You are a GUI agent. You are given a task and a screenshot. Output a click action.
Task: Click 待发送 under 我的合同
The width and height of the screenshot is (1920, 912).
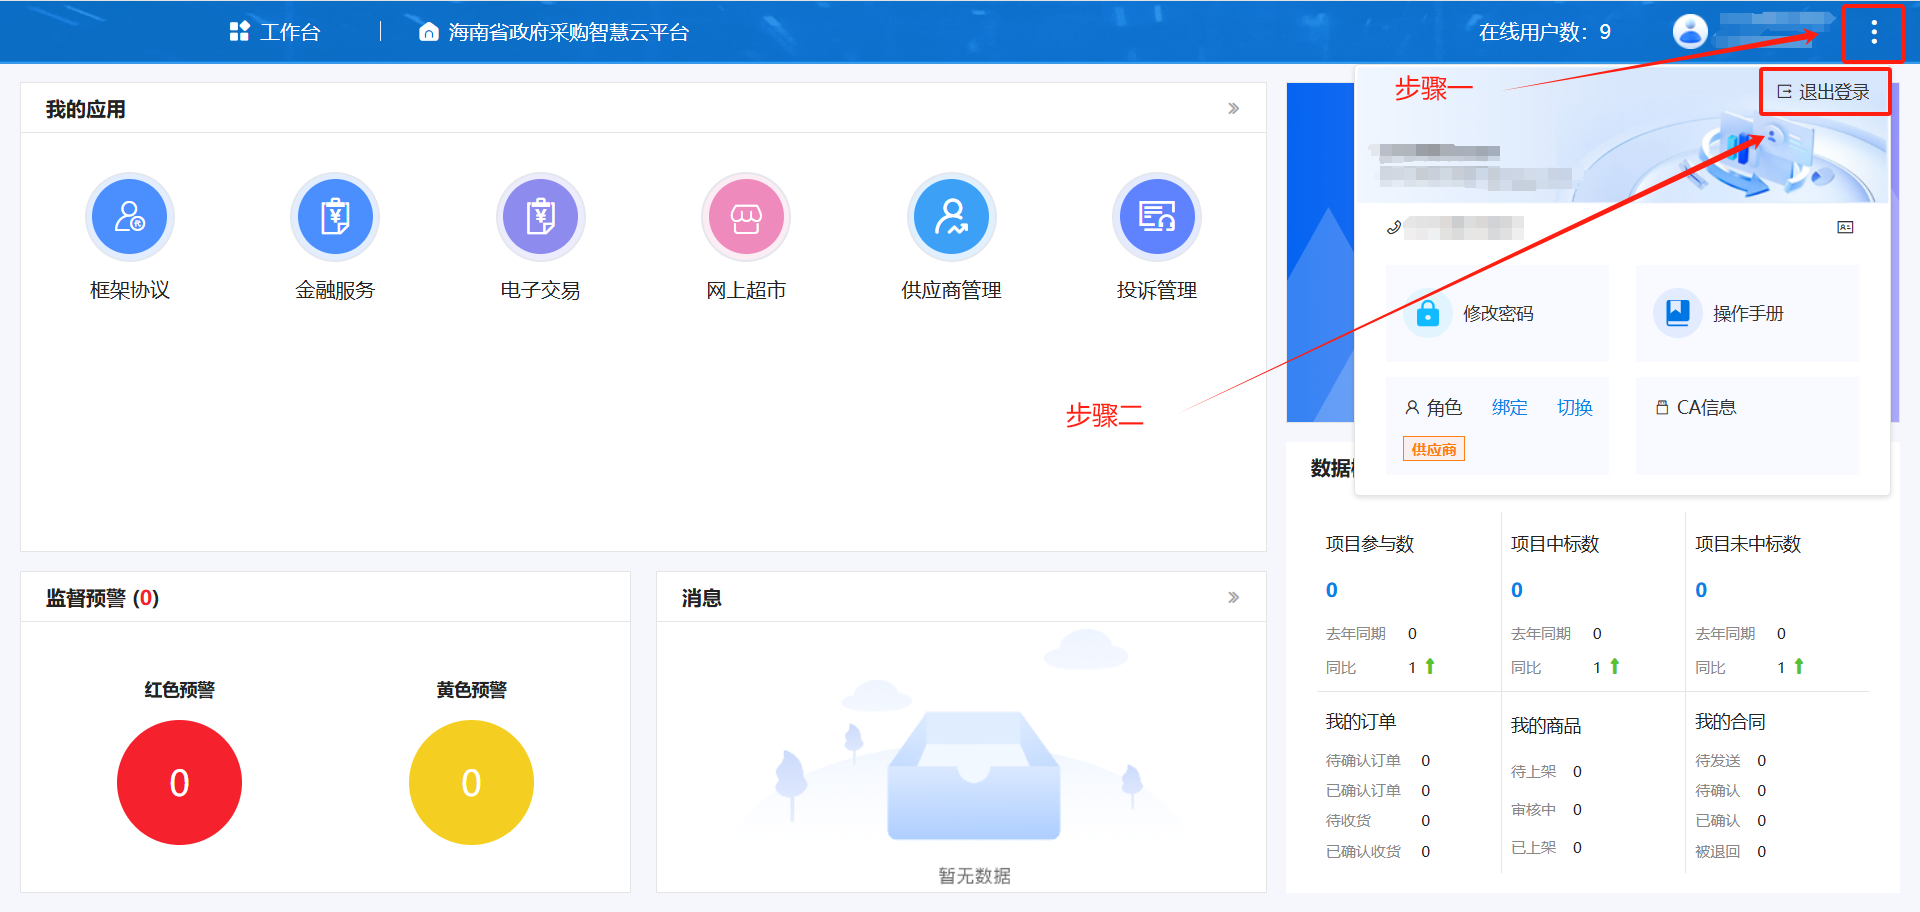(1717, 761)
